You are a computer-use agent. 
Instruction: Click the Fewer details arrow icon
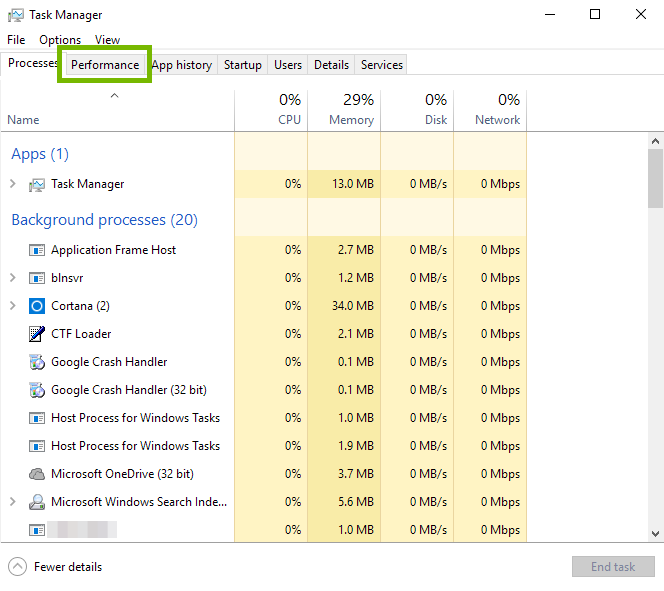coord(17,566)
